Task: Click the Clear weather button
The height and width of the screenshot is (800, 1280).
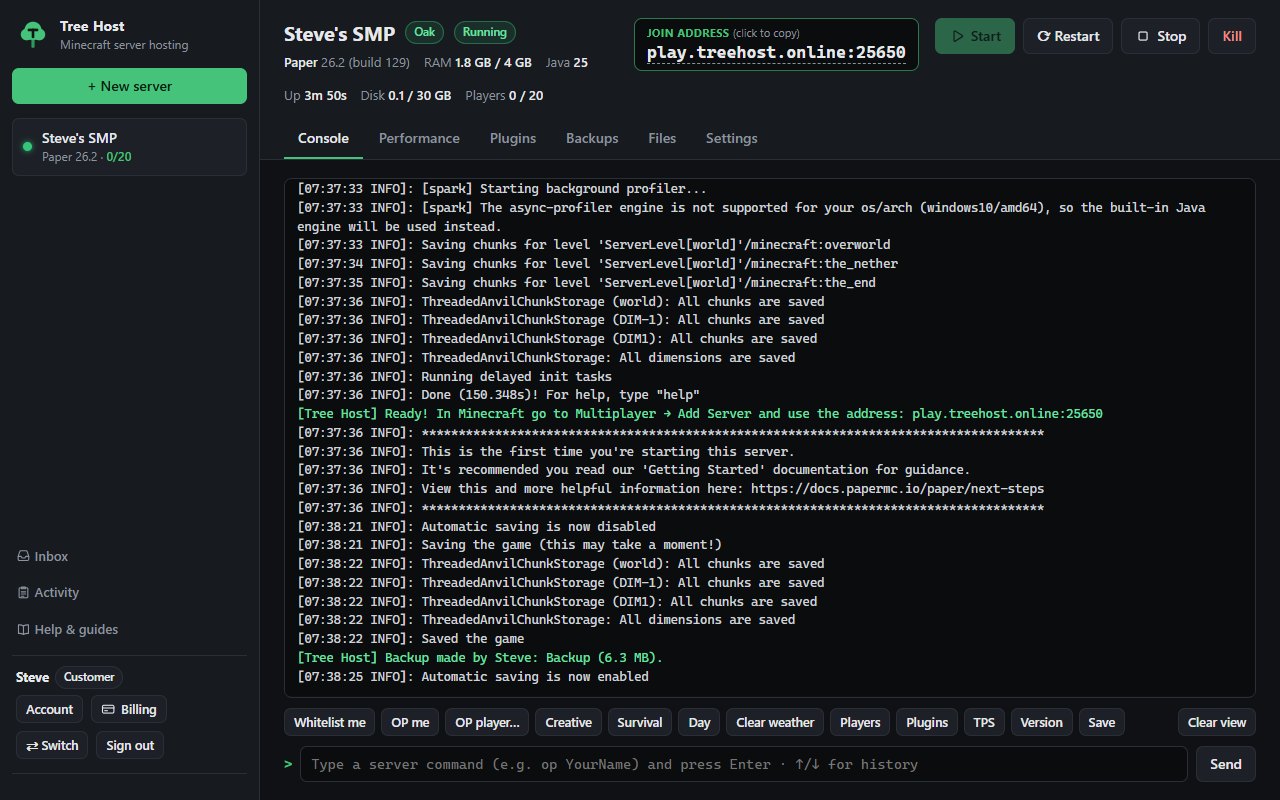Action: pyautogui.click(x=776, y=722)
